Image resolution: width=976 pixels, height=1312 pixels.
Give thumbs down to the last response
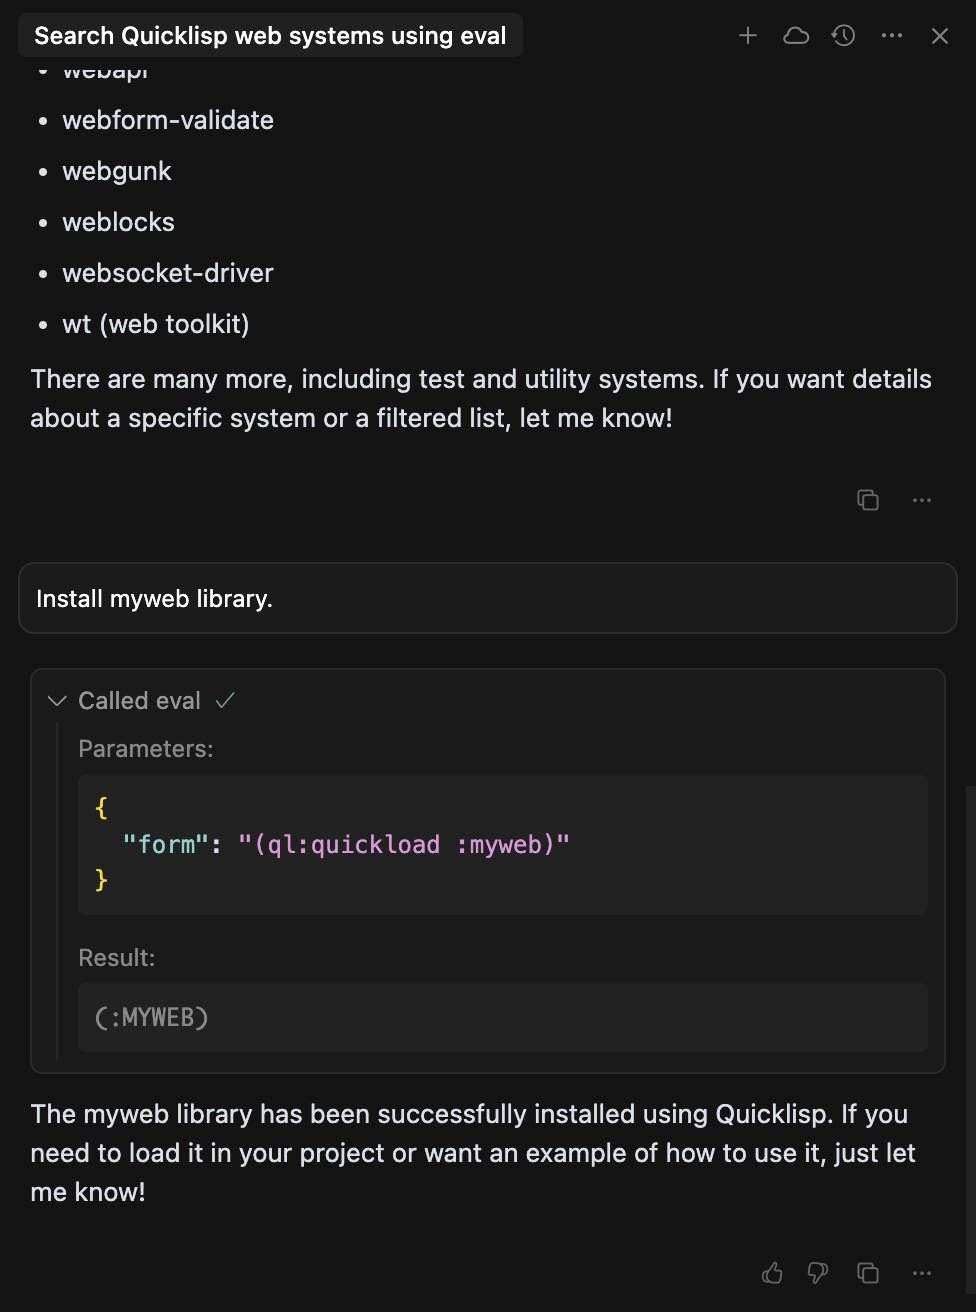tap(818, 1273)
